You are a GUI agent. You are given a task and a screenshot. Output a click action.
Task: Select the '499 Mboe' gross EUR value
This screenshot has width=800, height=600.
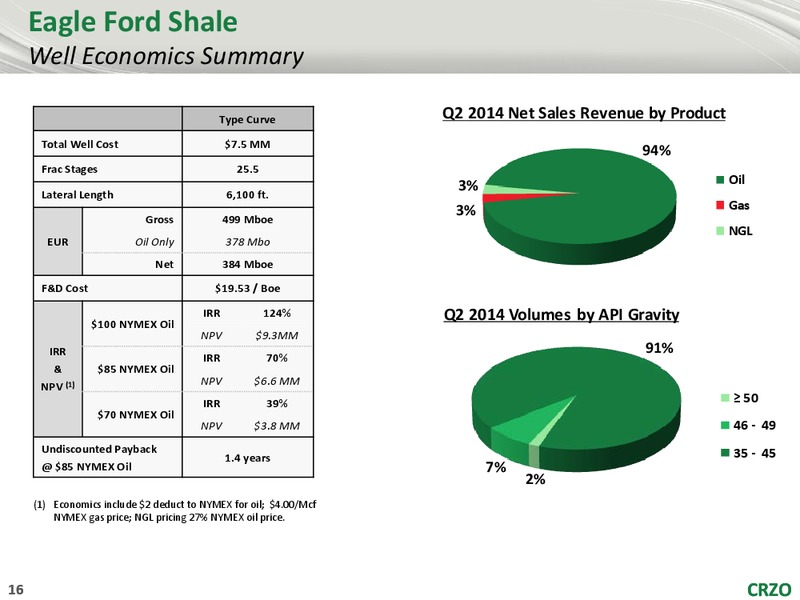pos(247,219)
